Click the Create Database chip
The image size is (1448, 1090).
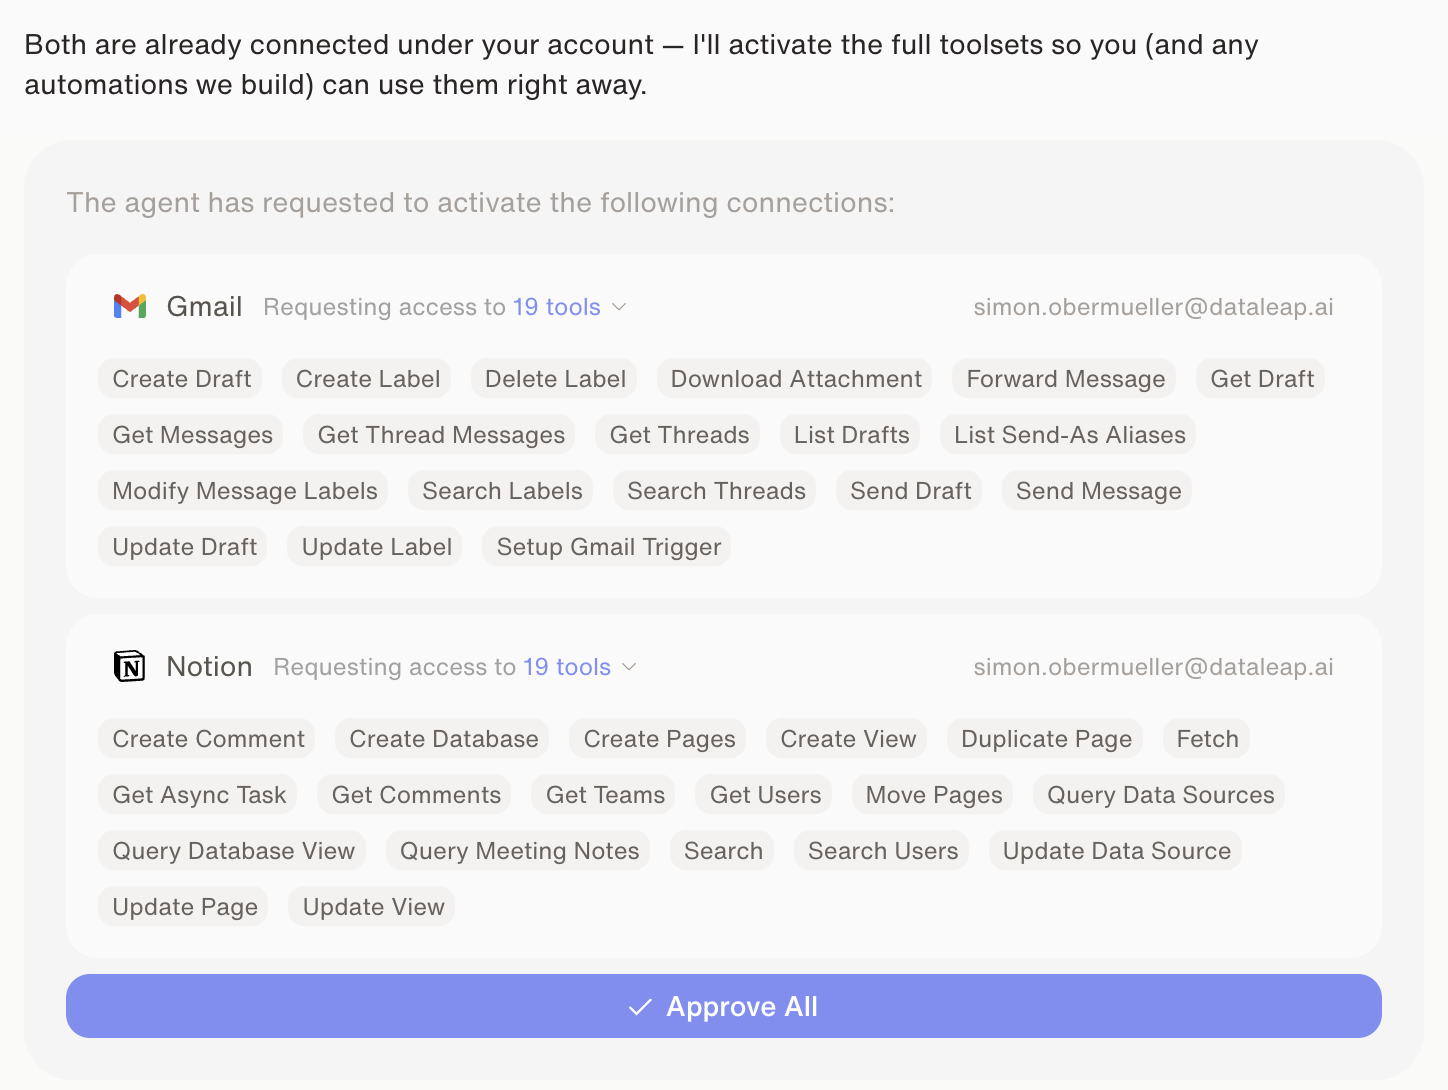443,739
